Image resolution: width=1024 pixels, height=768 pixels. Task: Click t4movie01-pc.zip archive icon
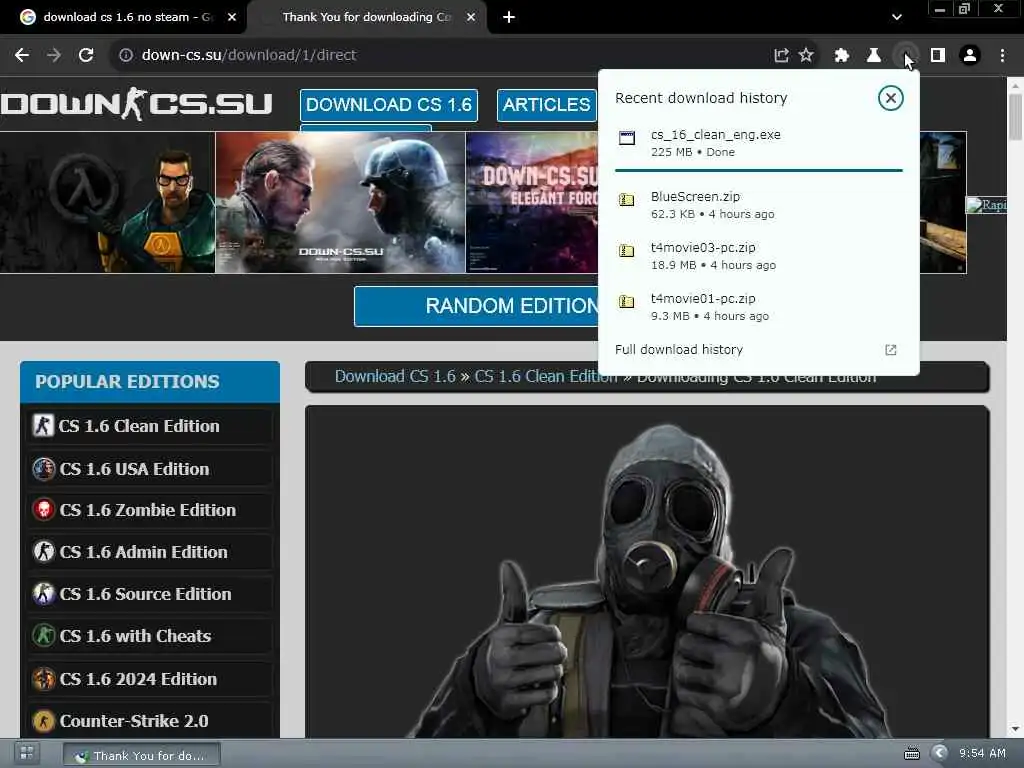point(627,302)
